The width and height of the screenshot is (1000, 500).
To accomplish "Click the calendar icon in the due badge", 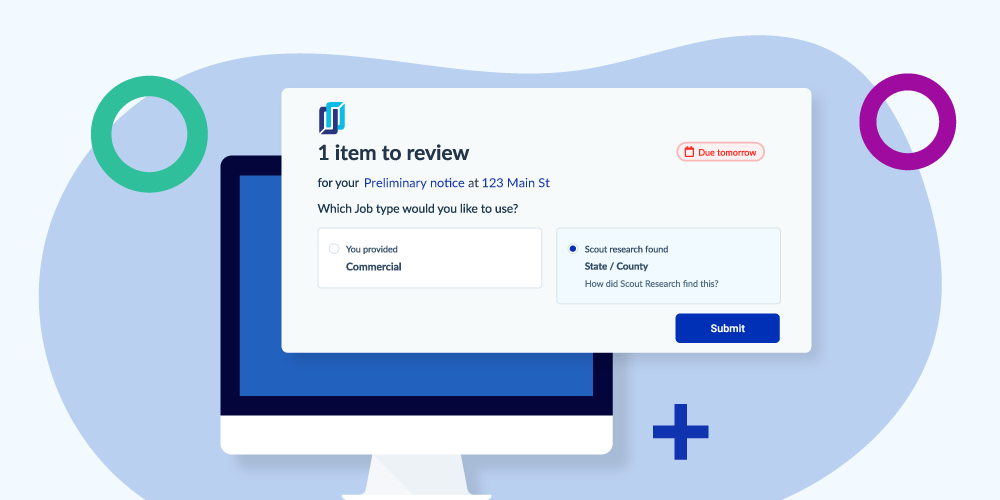I will [x=688, y=152].
